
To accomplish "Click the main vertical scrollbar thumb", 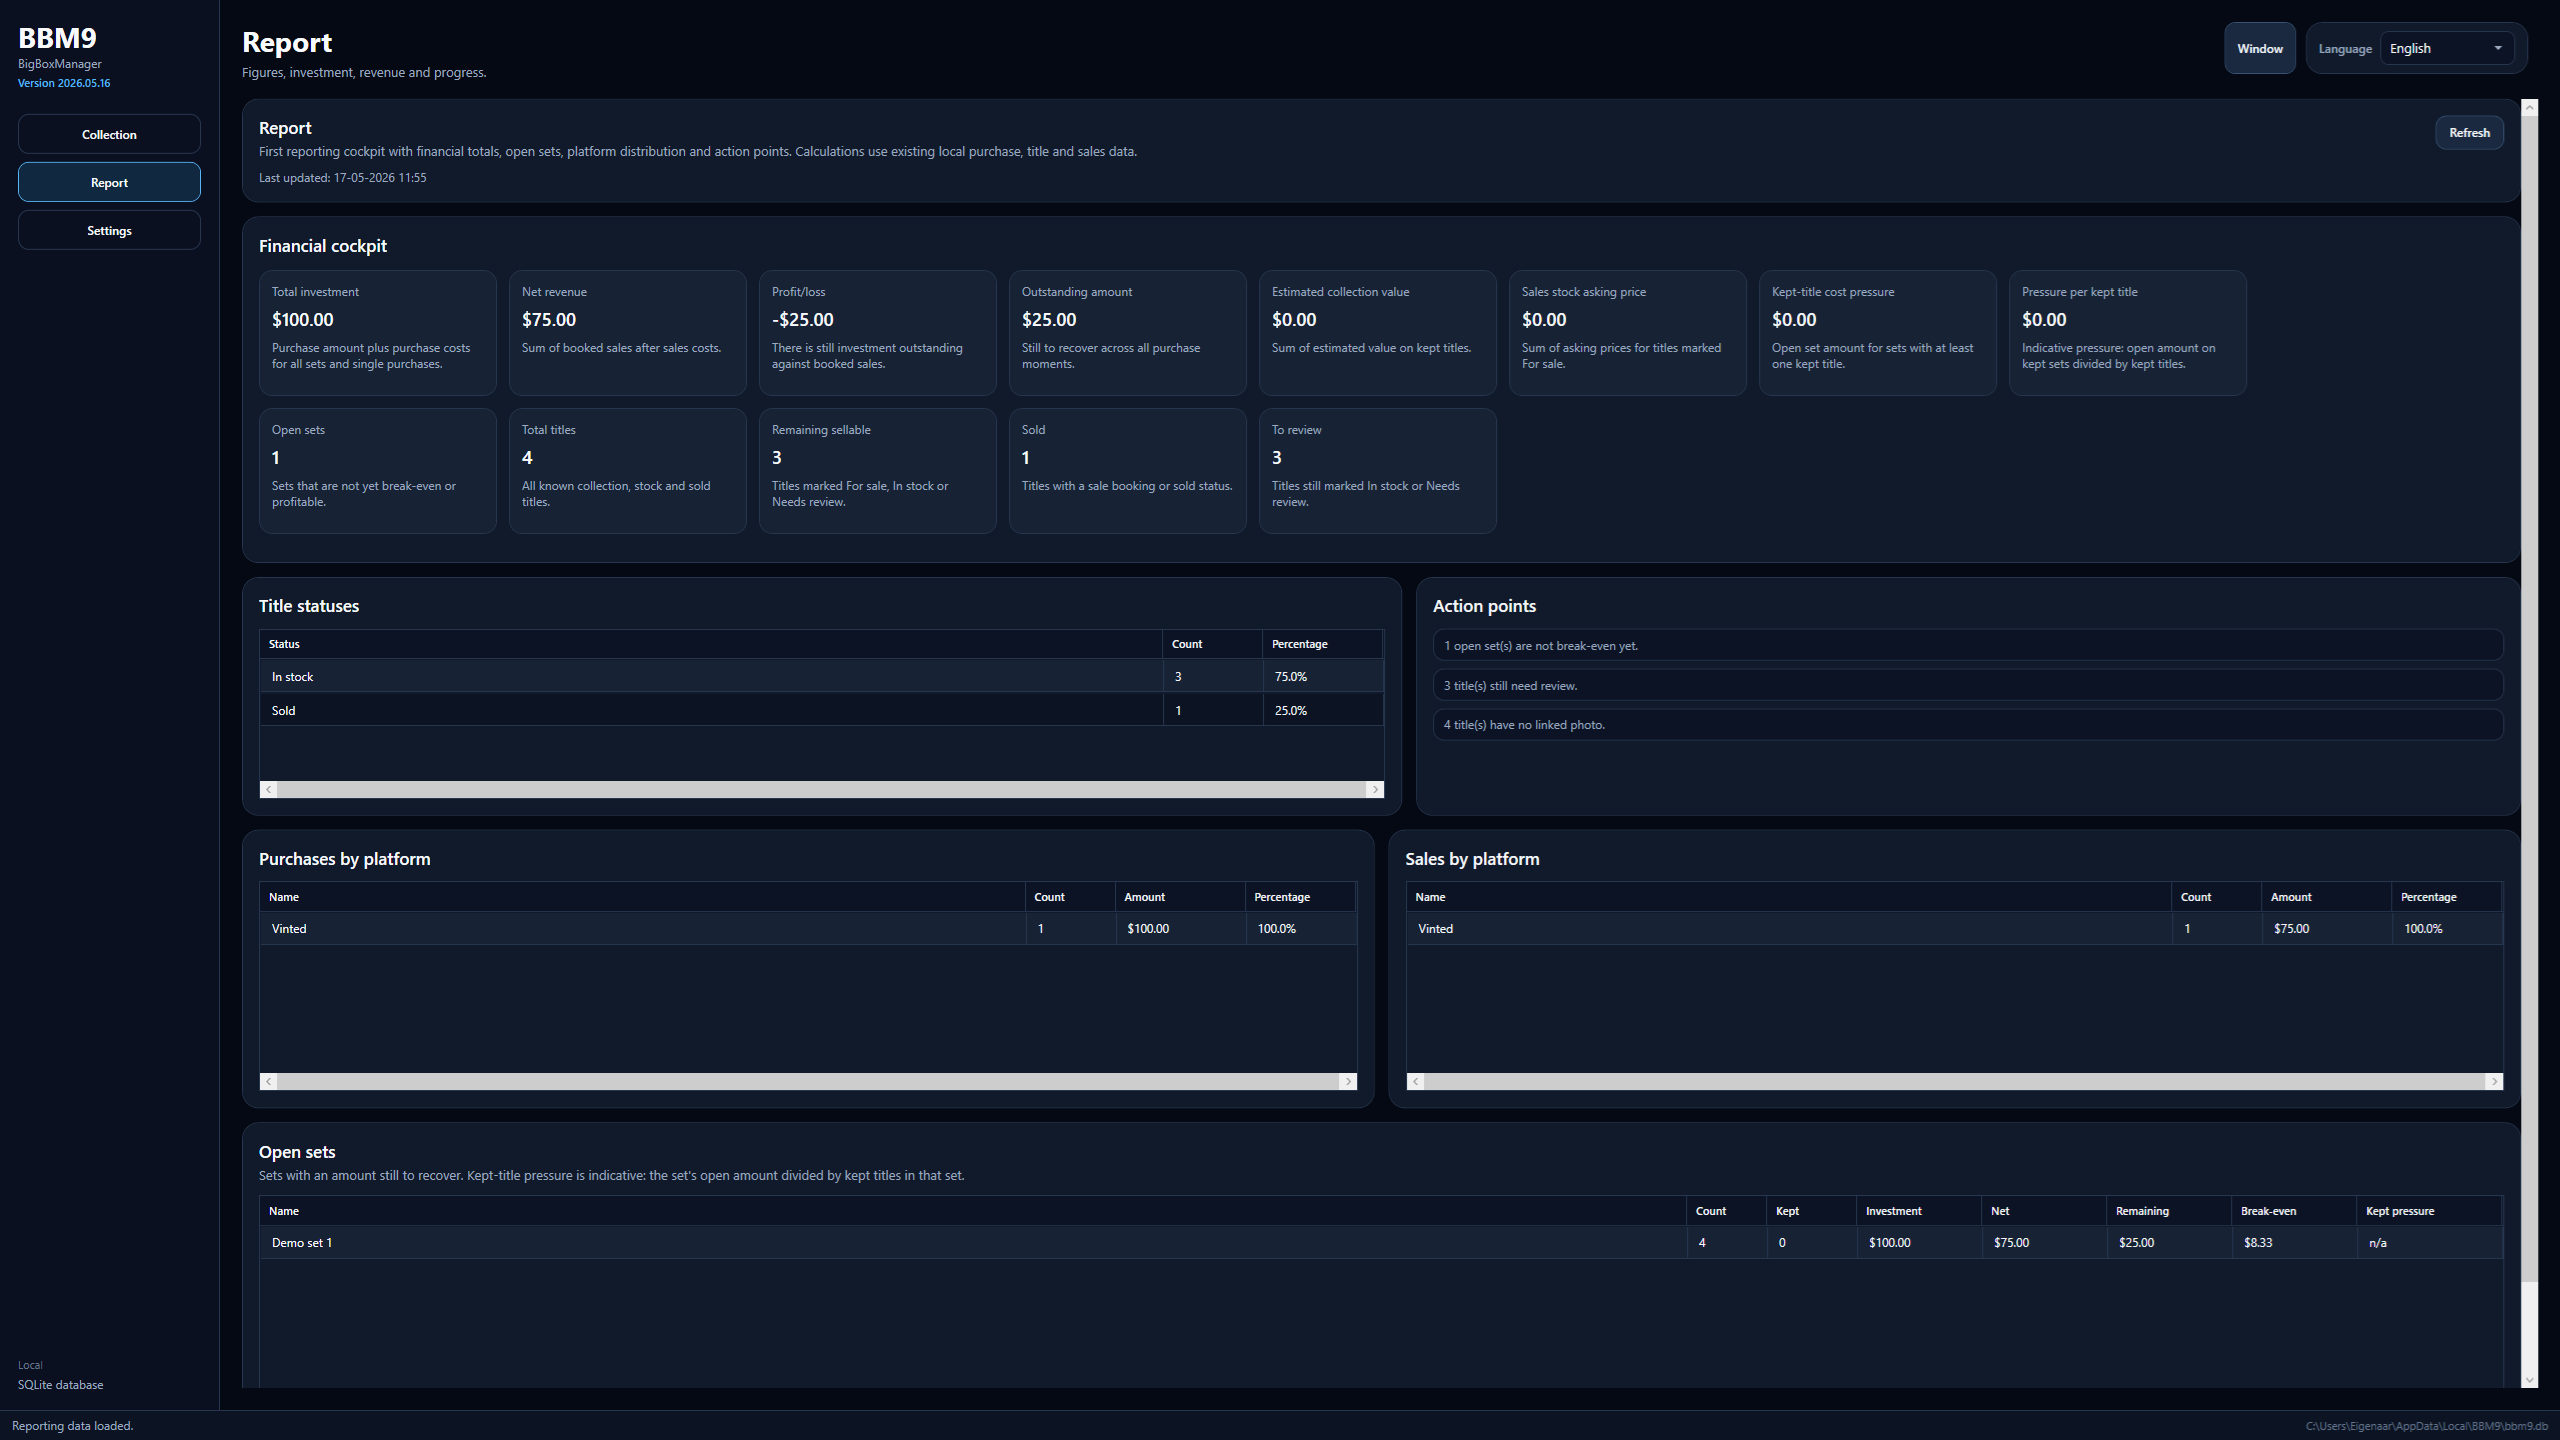I will pyautogui.click(x=2530, y=698).
